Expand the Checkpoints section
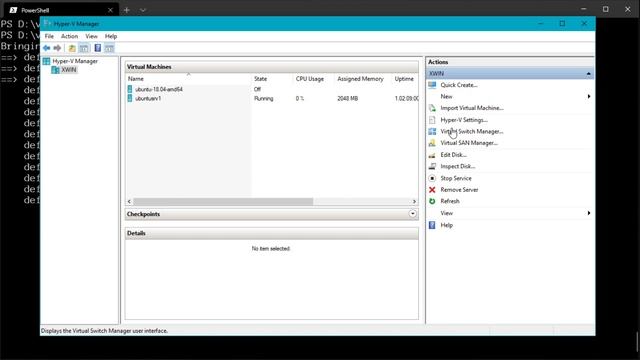The image size is (640, 360). pos(413,214)
